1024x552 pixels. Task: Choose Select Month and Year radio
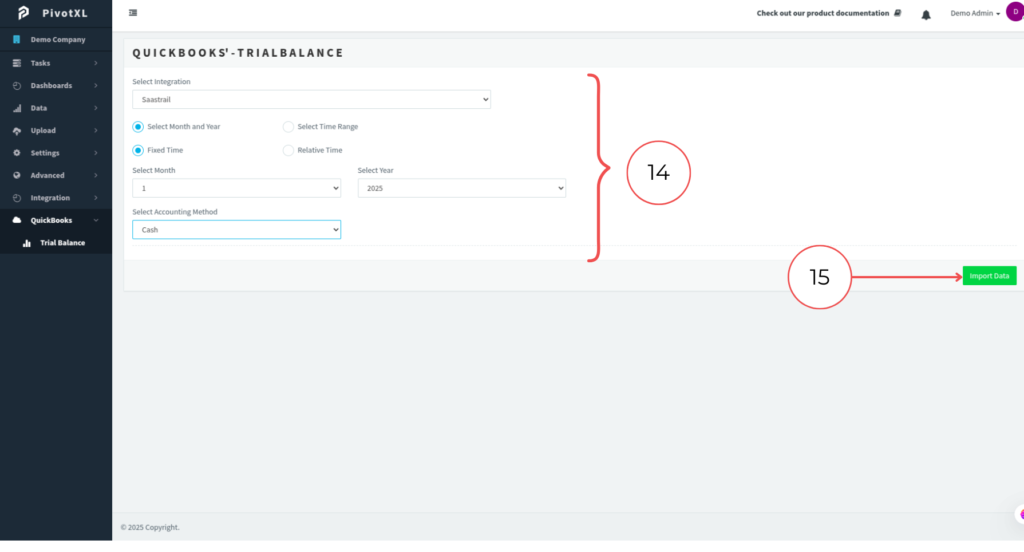click(138, 127)
